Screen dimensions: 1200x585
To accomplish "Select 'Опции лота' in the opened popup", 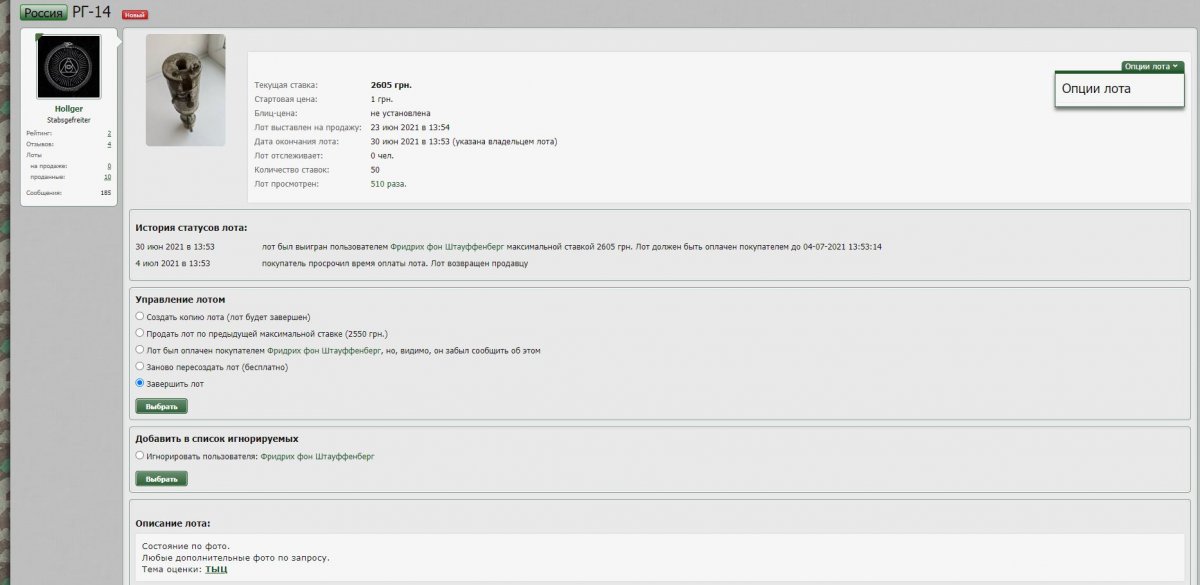I will [1096, 89].
